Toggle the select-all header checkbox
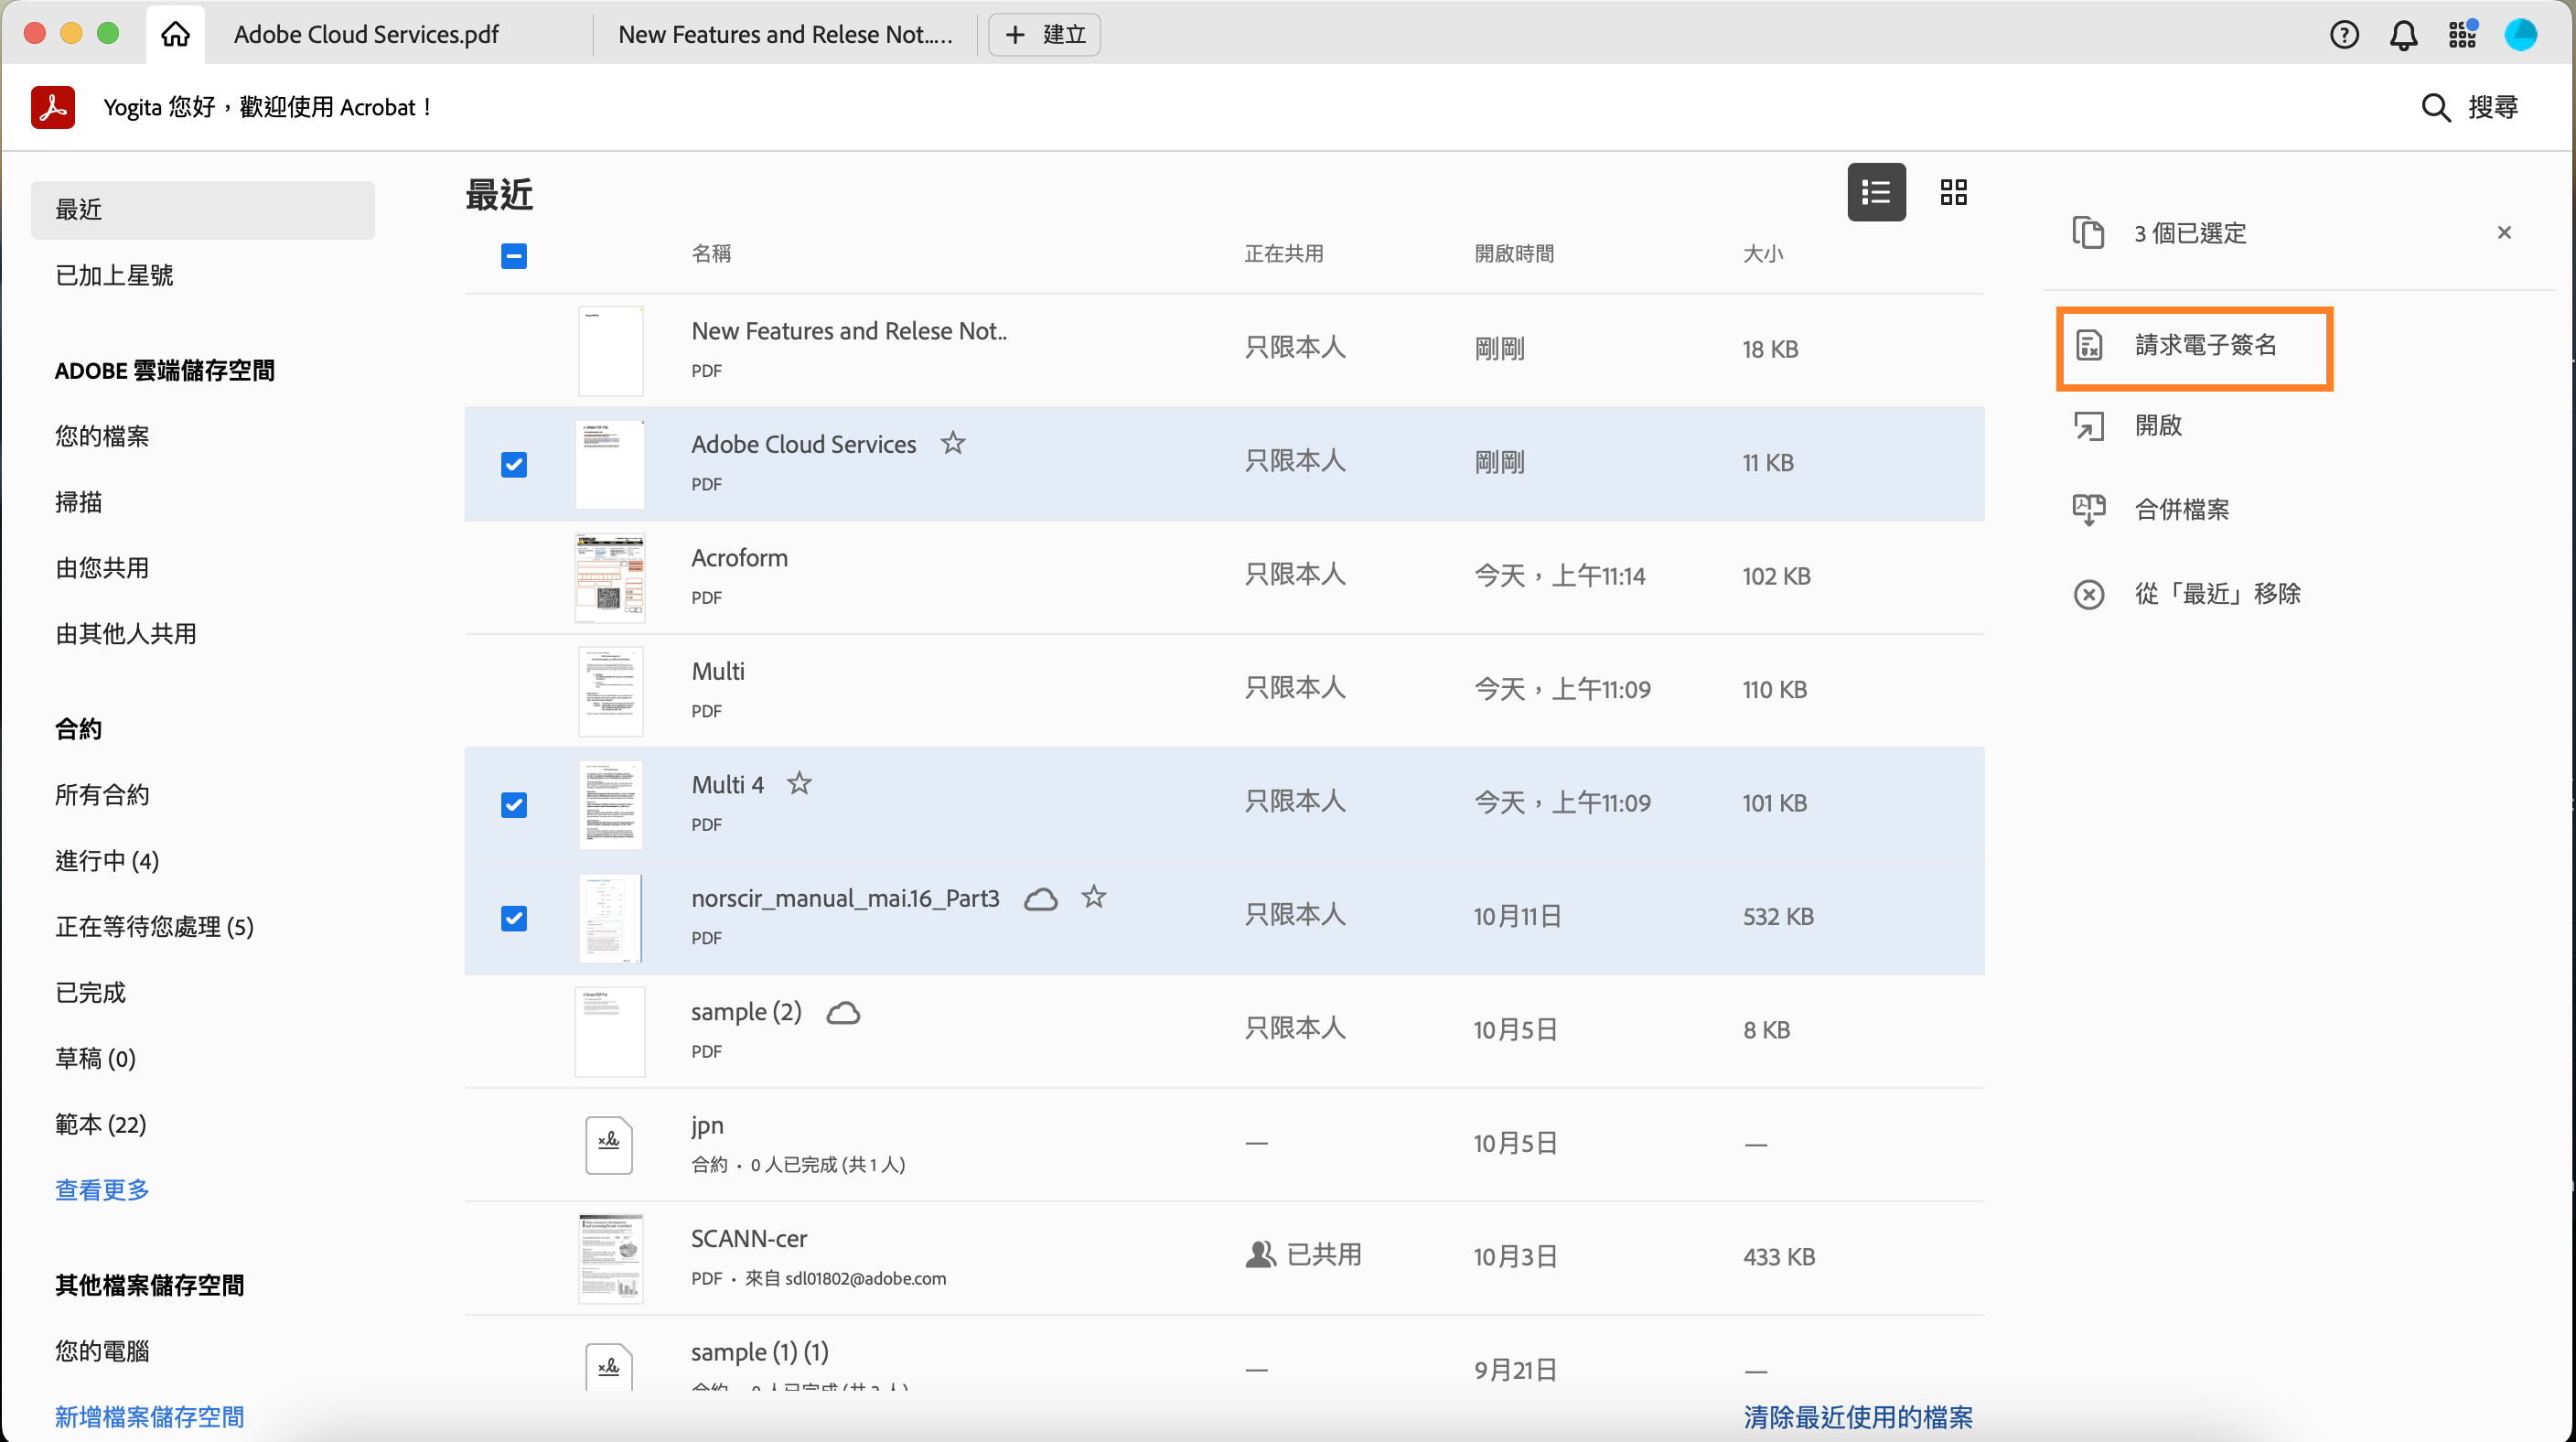Viewport: 2576px width, 1442px height. (514, 256)
